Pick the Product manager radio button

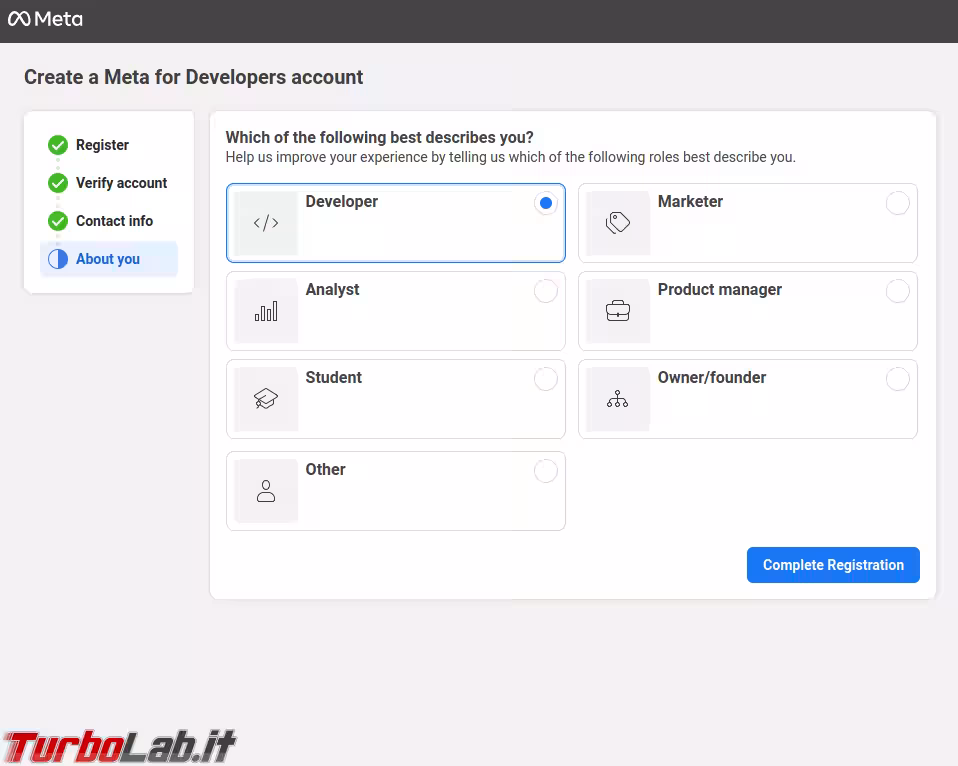(897, 291)
